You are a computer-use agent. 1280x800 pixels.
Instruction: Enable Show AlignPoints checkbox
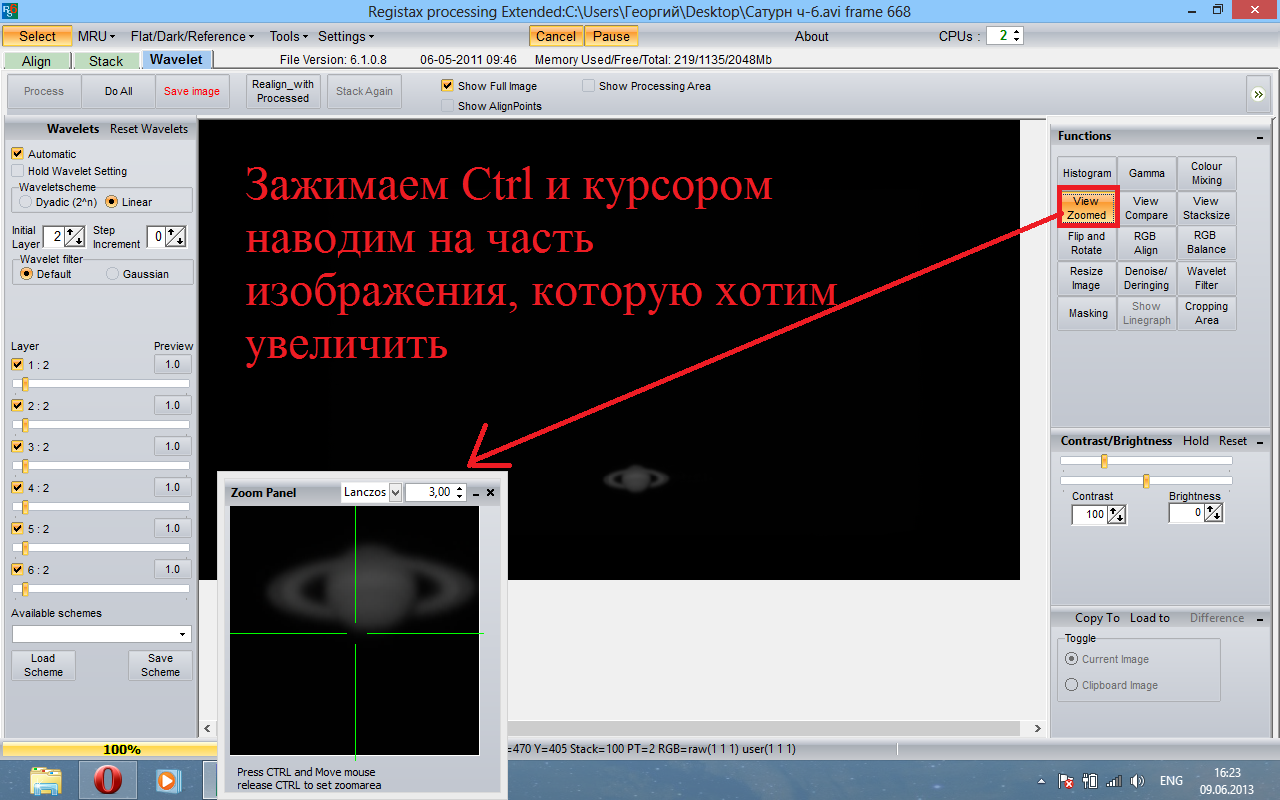(x=448, y=106)
